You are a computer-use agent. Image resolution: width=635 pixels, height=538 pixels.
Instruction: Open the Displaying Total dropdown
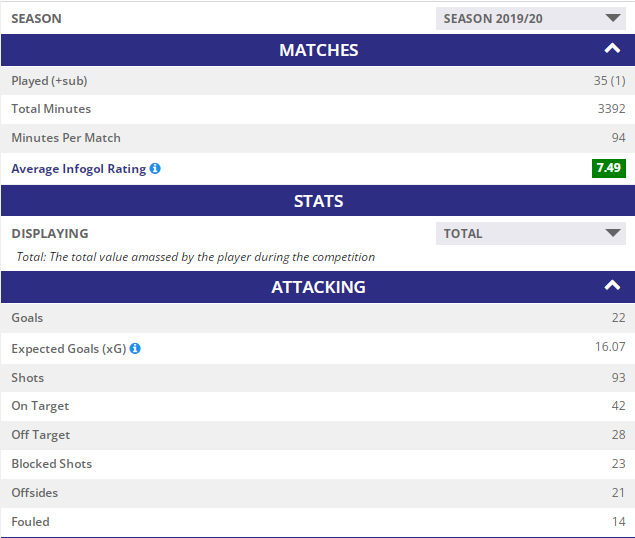[531, 233]
